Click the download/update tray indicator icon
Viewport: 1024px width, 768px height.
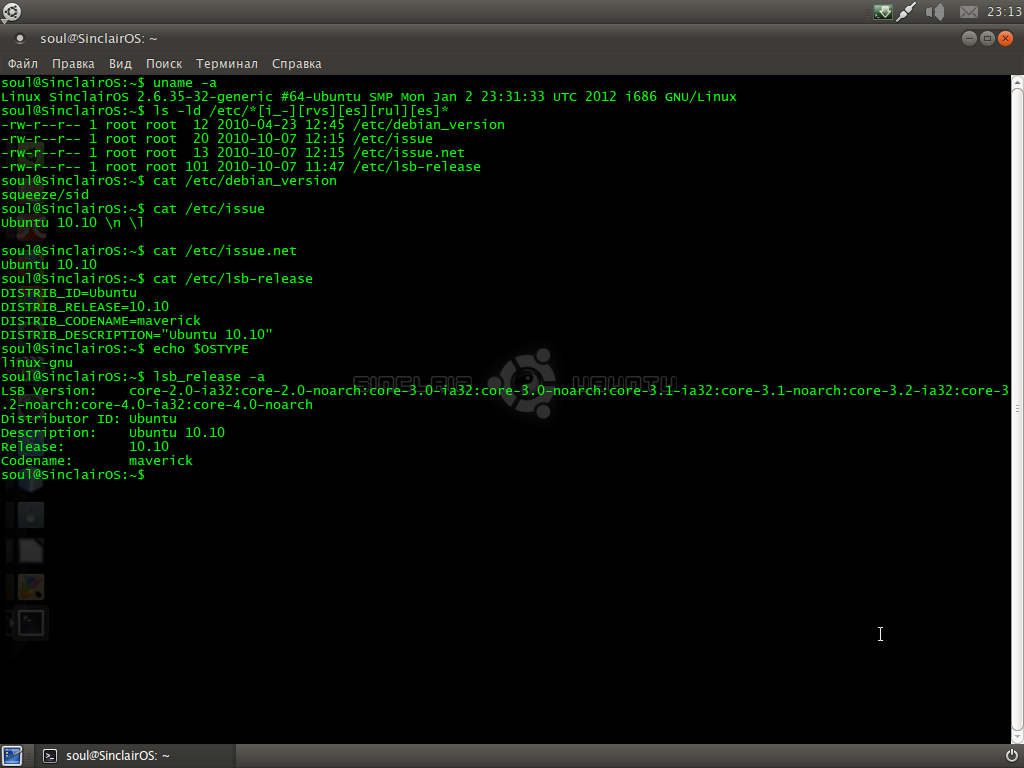[882, 11]
